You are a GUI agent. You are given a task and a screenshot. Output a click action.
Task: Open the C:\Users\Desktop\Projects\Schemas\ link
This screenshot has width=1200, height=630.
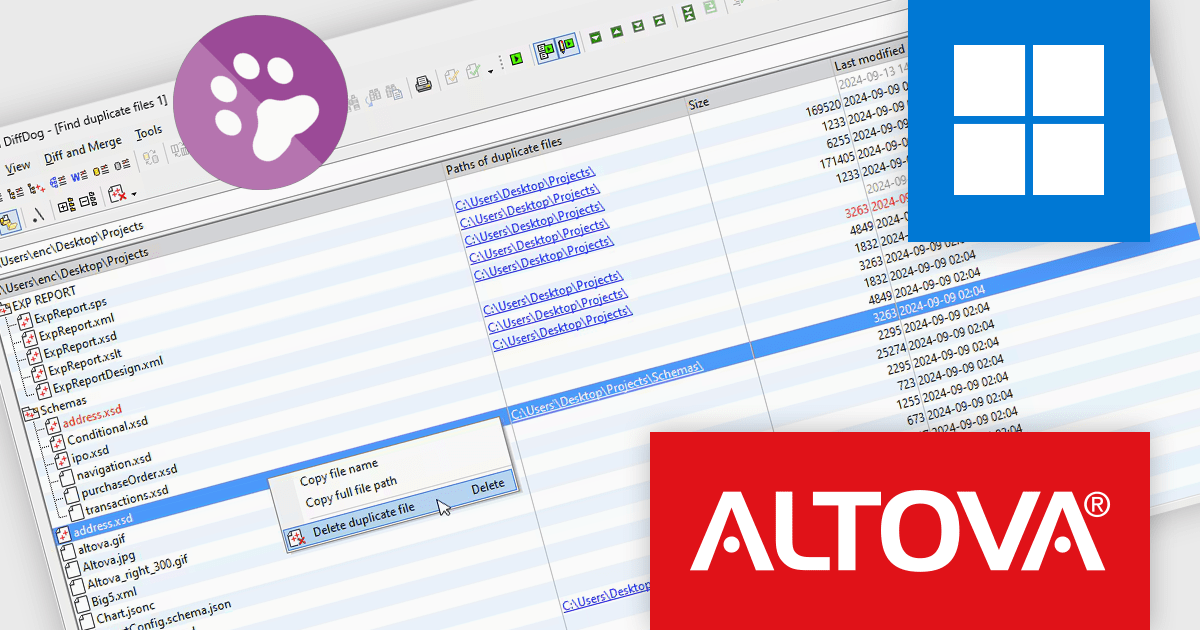[x=608, y=390]
